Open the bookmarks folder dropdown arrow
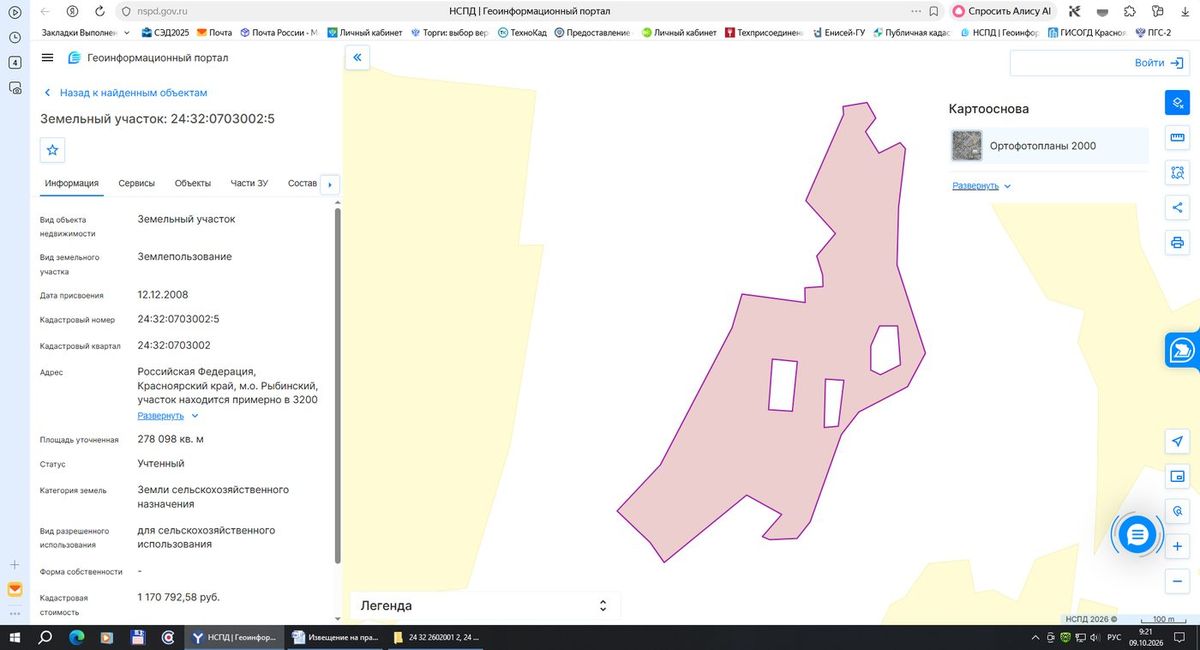Viewport: 1200px width, 650px height. click(x=127, y=33)
